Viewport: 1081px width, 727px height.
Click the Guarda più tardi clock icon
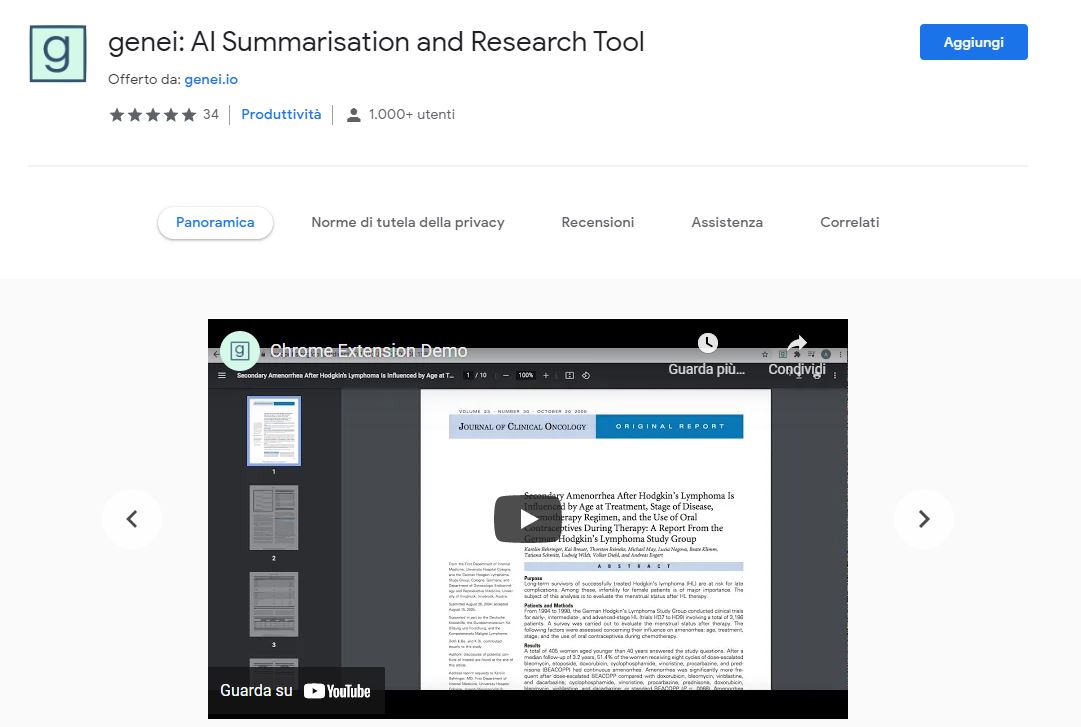click(707, 342)
